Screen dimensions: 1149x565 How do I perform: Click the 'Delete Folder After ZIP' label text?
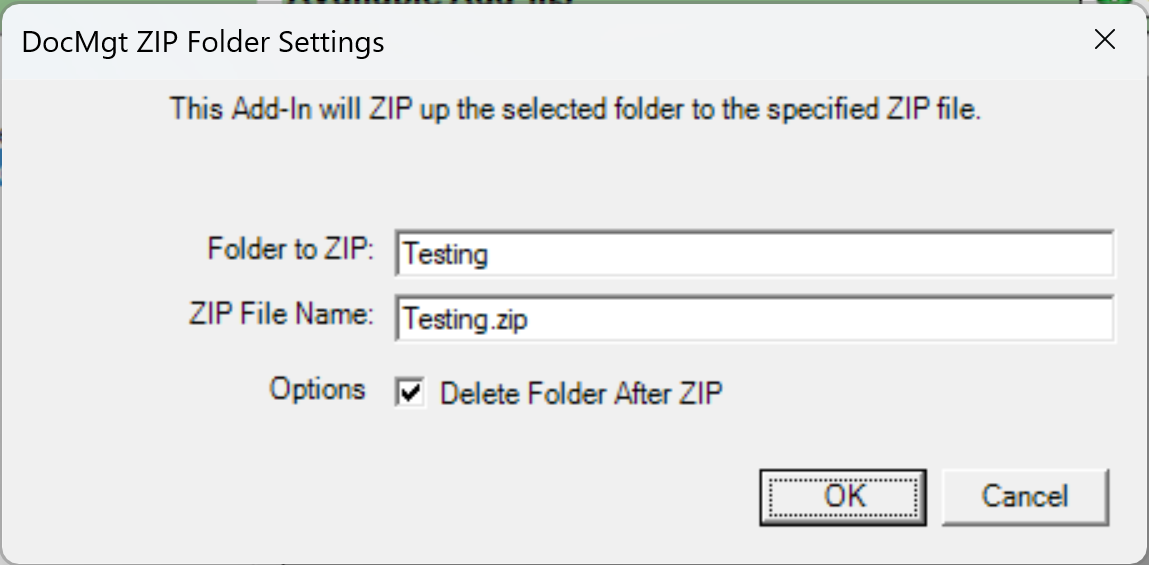coord(581,393)
